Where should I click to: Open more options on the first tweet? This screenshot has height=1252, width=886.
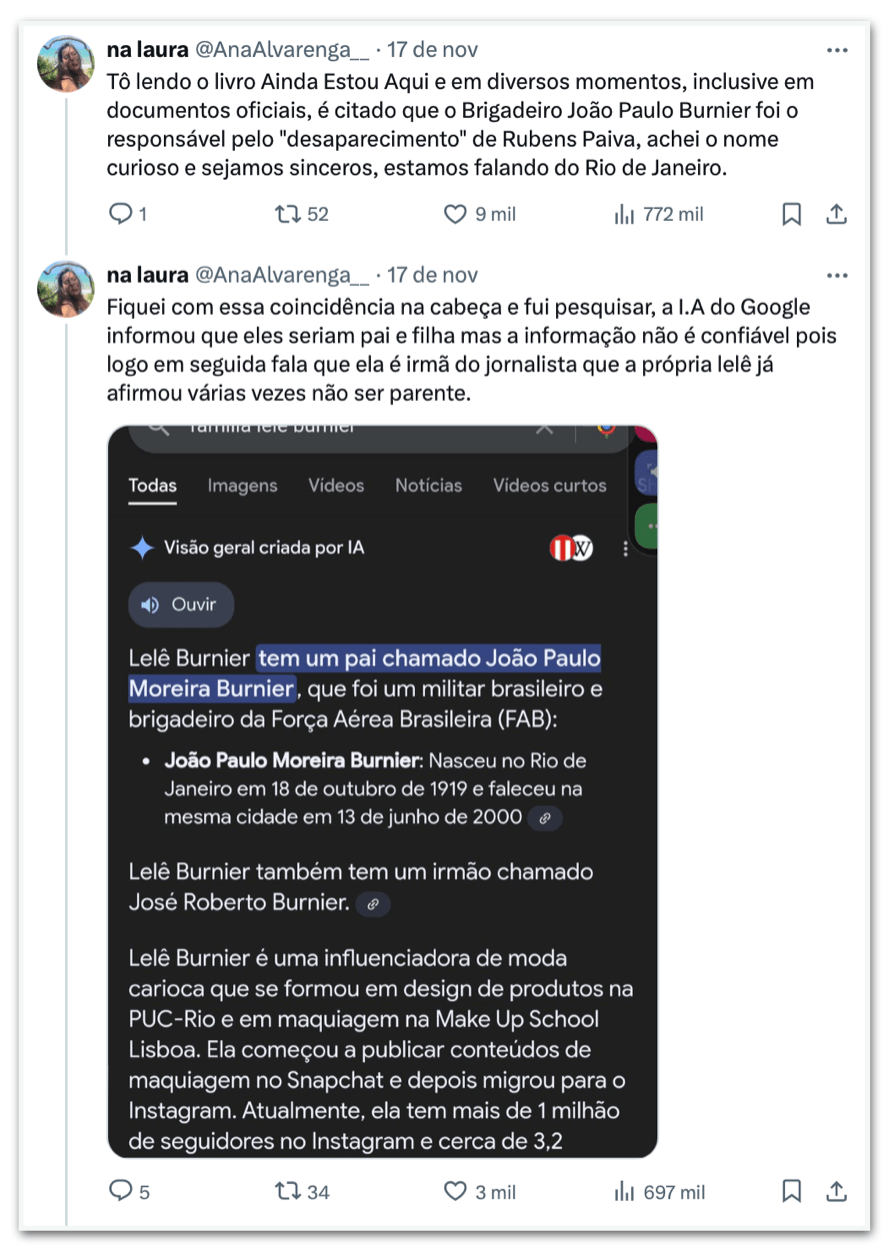coord(837,50)
